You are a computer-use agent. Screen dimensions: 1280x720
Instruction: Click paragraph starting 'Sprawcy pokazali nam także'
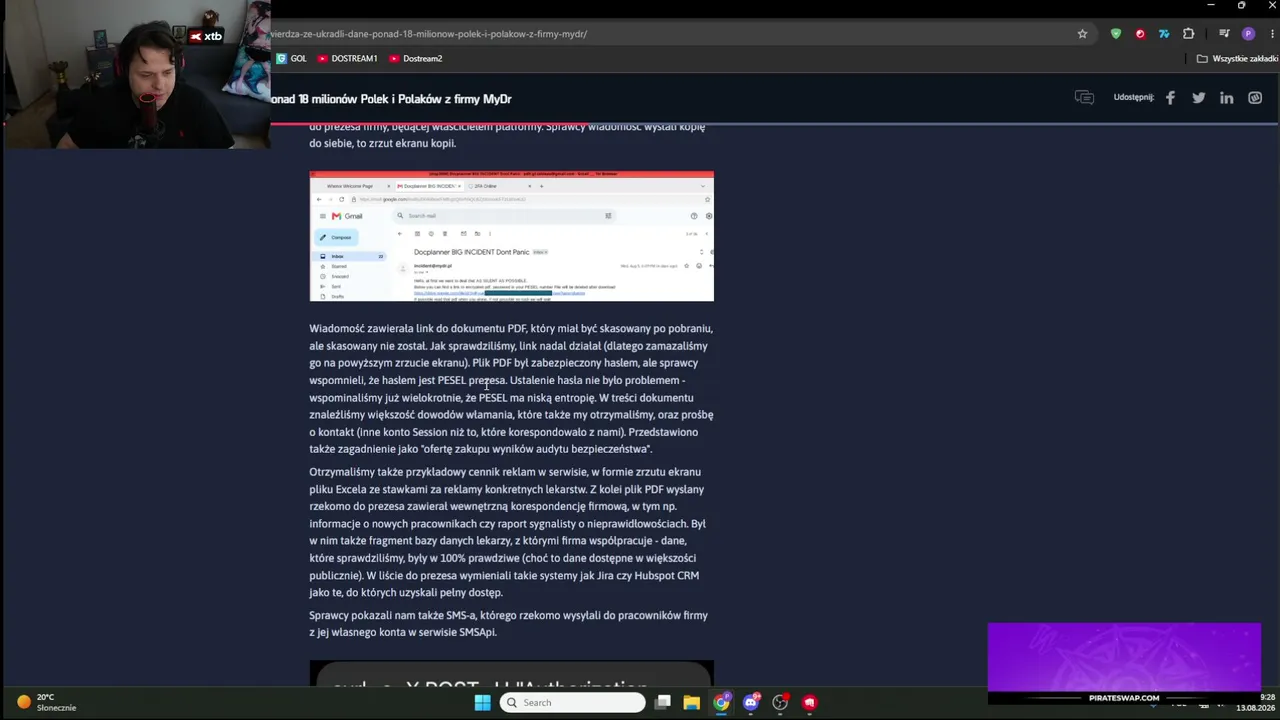(508, 624)
